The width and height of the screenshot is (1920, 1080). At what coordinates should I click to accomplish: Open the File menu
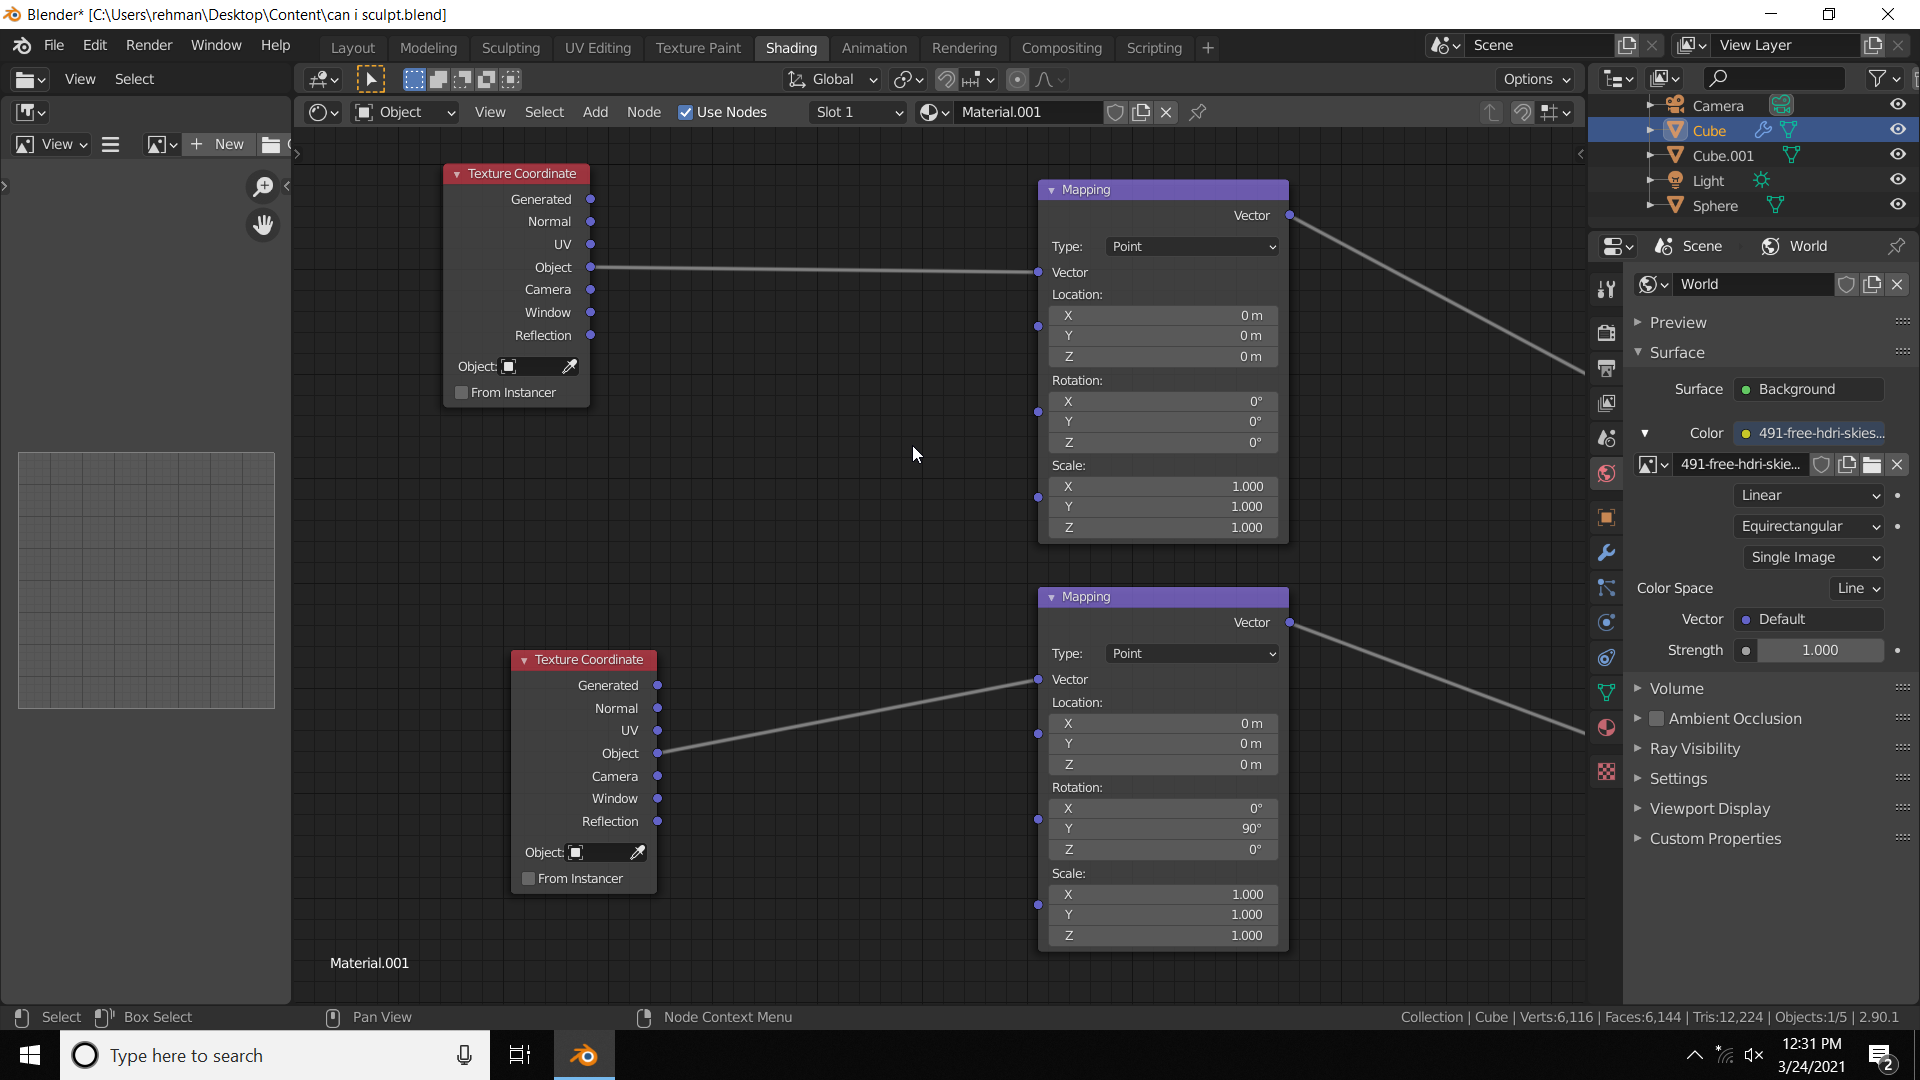54,45
